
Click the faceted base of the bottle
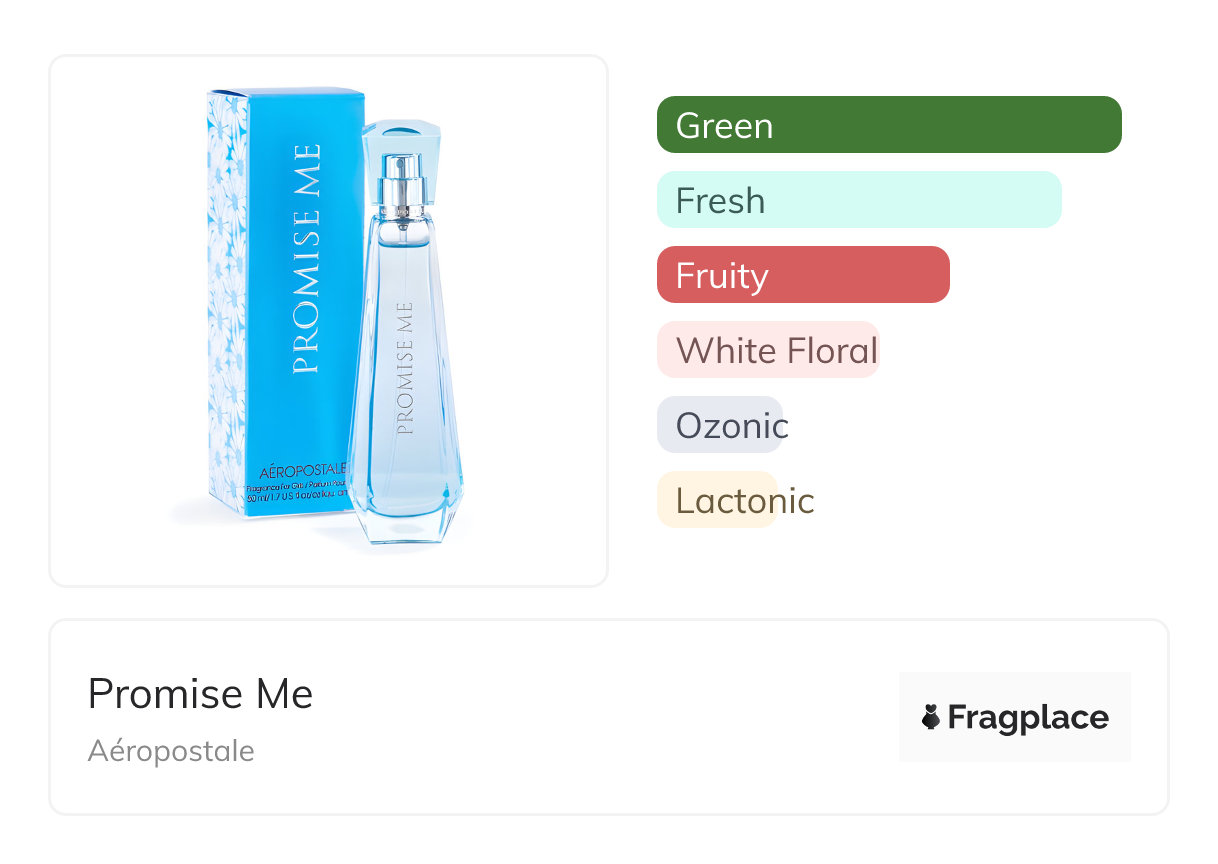coord(404,515)
